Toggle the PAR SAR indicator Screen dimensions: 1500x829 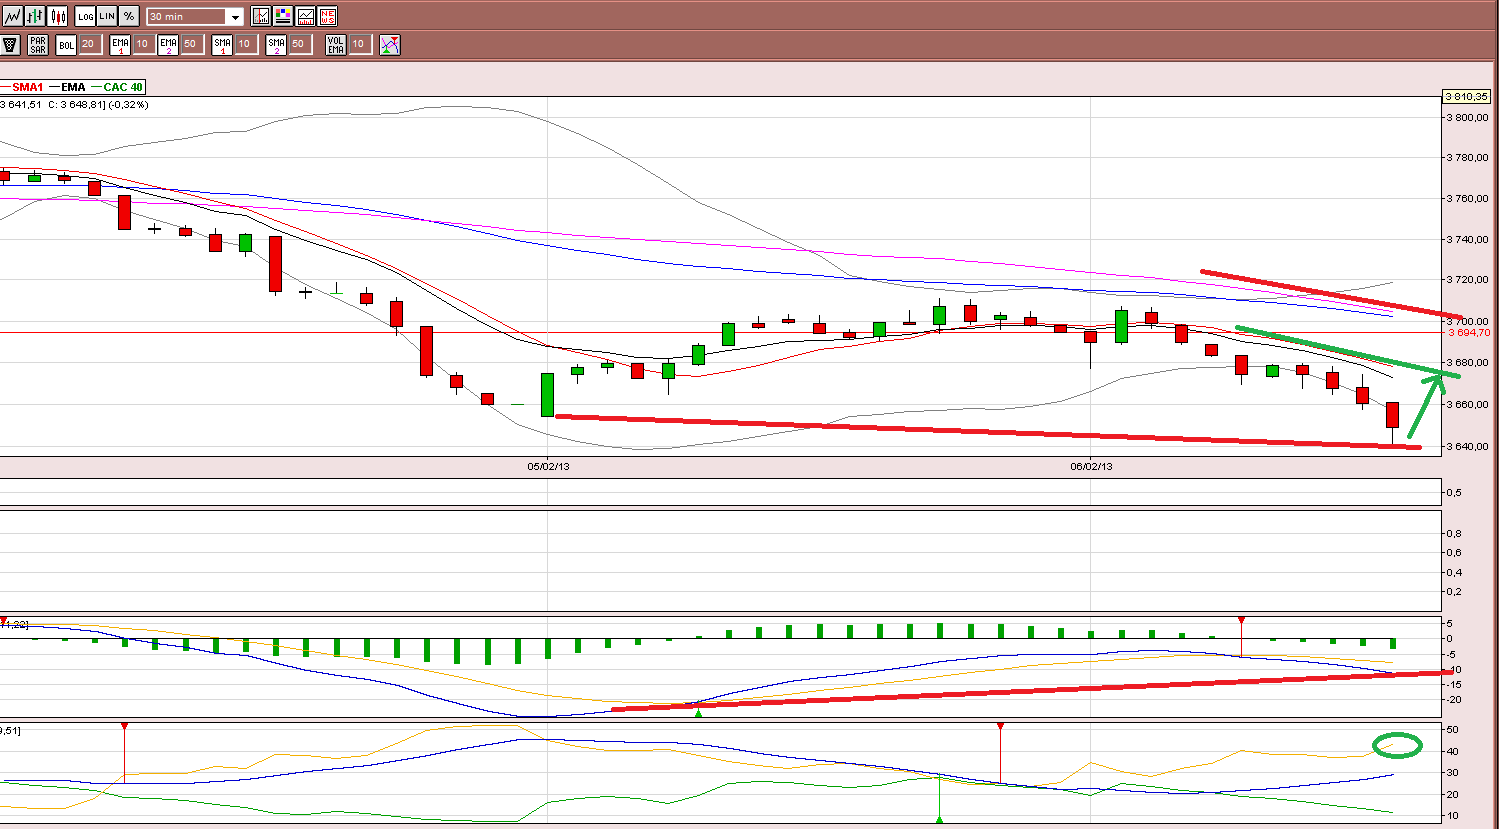point(38,45)
